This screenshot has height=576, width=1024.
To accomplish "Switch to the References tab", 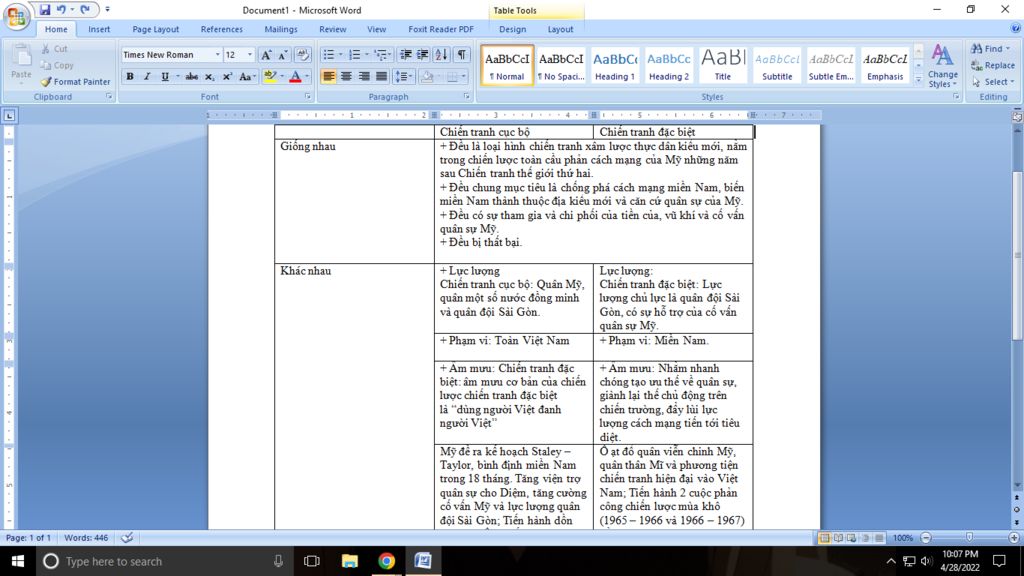I will [221, 29].
